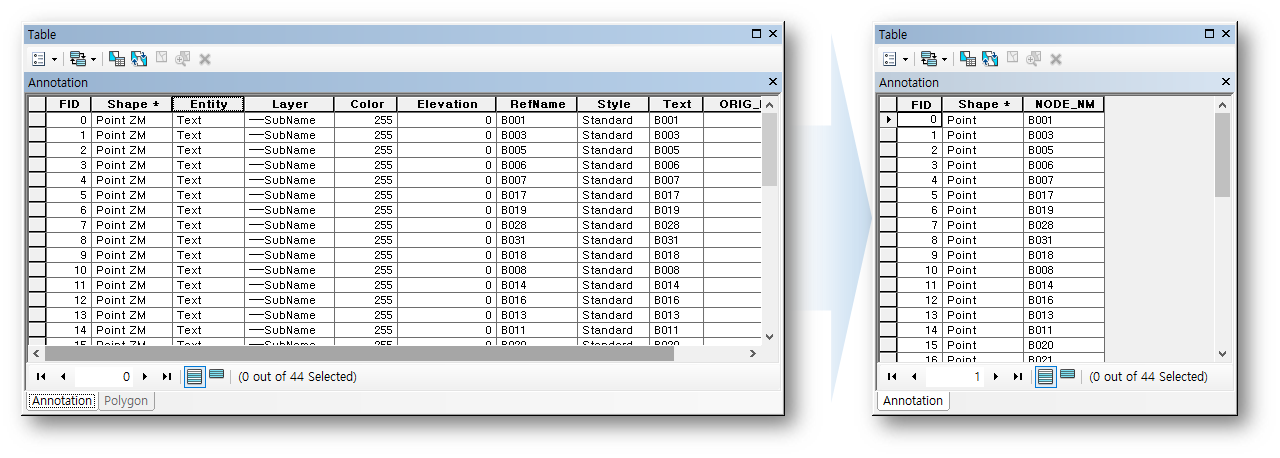Select Annotation tab in right window
1280x458 pixels.
click(913, 401)
